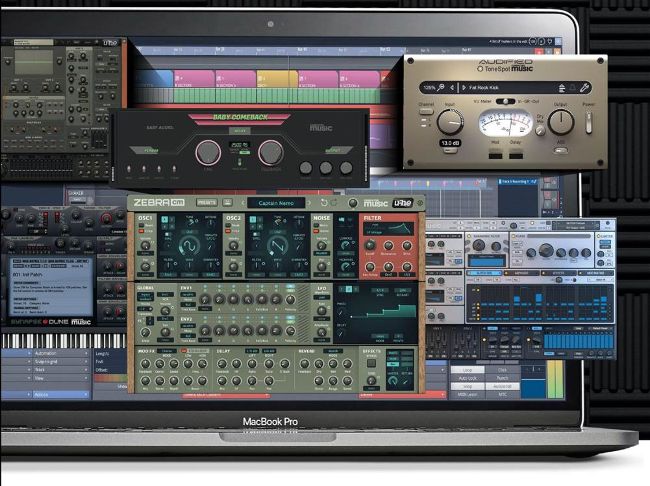
Task: Click the u-he logo badge in Zebra CM
Action: point(403,203)
